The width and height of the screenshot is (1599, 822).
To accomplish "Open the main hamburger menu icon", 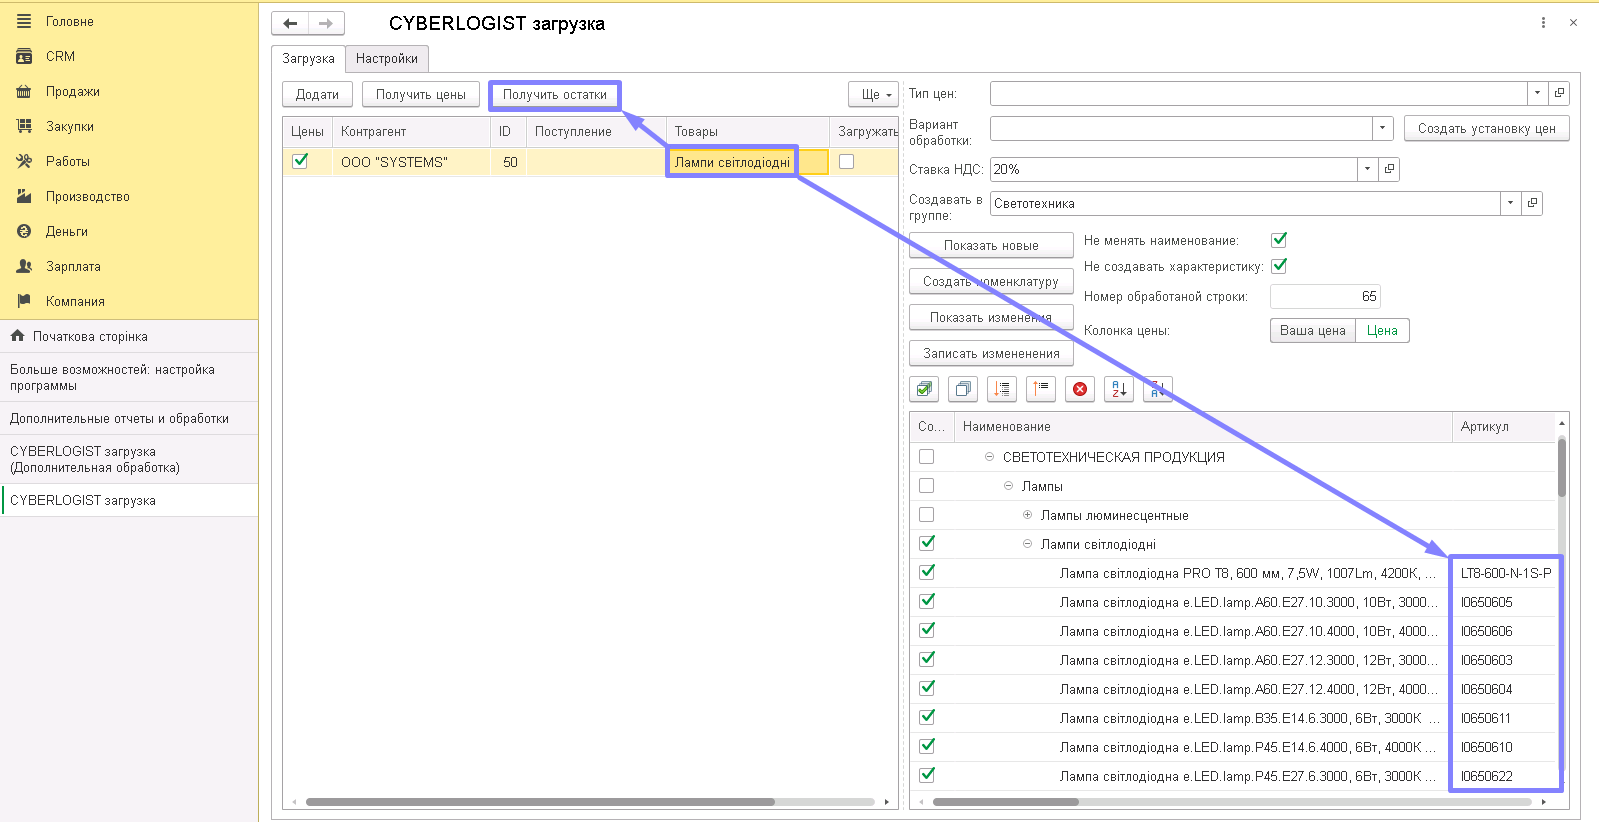I will (24, 21).
